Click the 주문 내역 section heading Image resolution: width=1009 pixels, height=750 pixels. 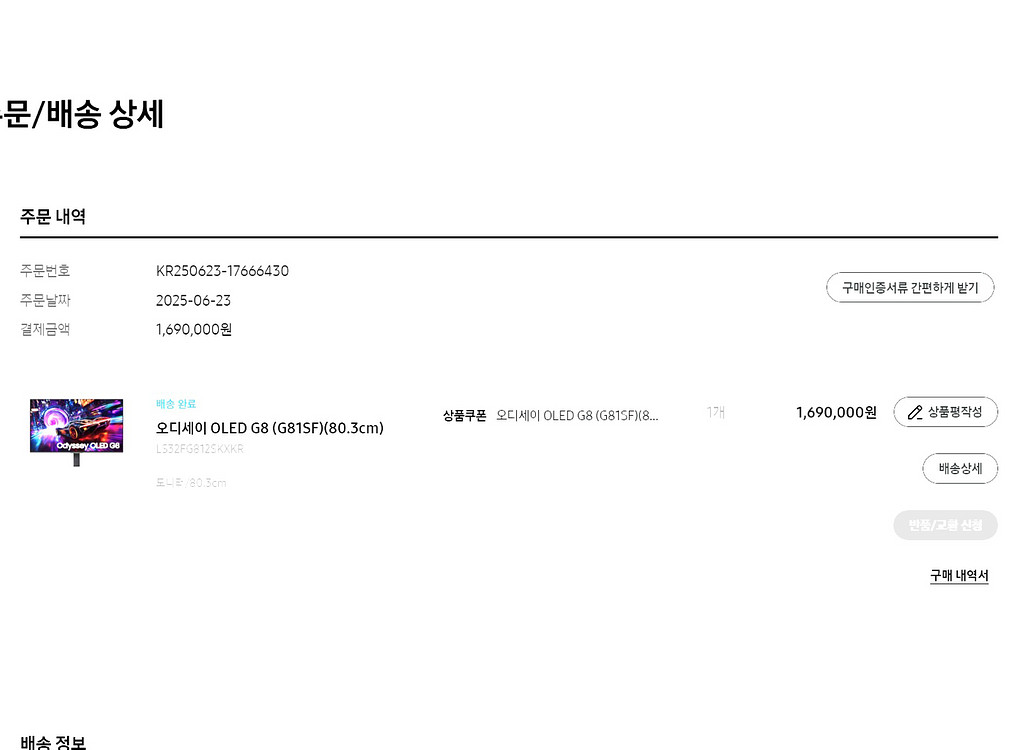[53, 216]
